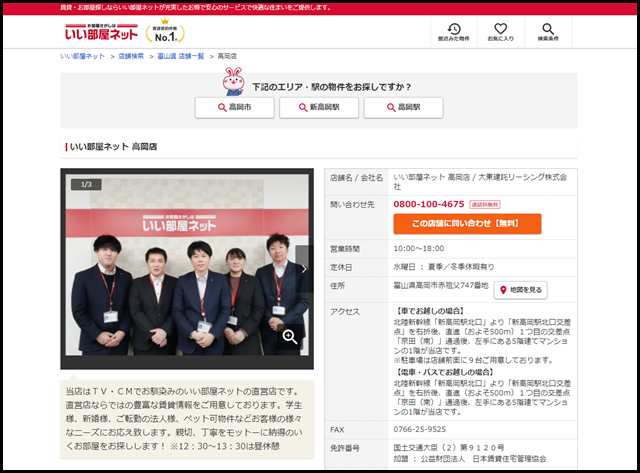Image resolution: width=640 pixels, height=473 pixels.
Task: Open the favorites (お気に入り) heart icon
Action: 501,32
